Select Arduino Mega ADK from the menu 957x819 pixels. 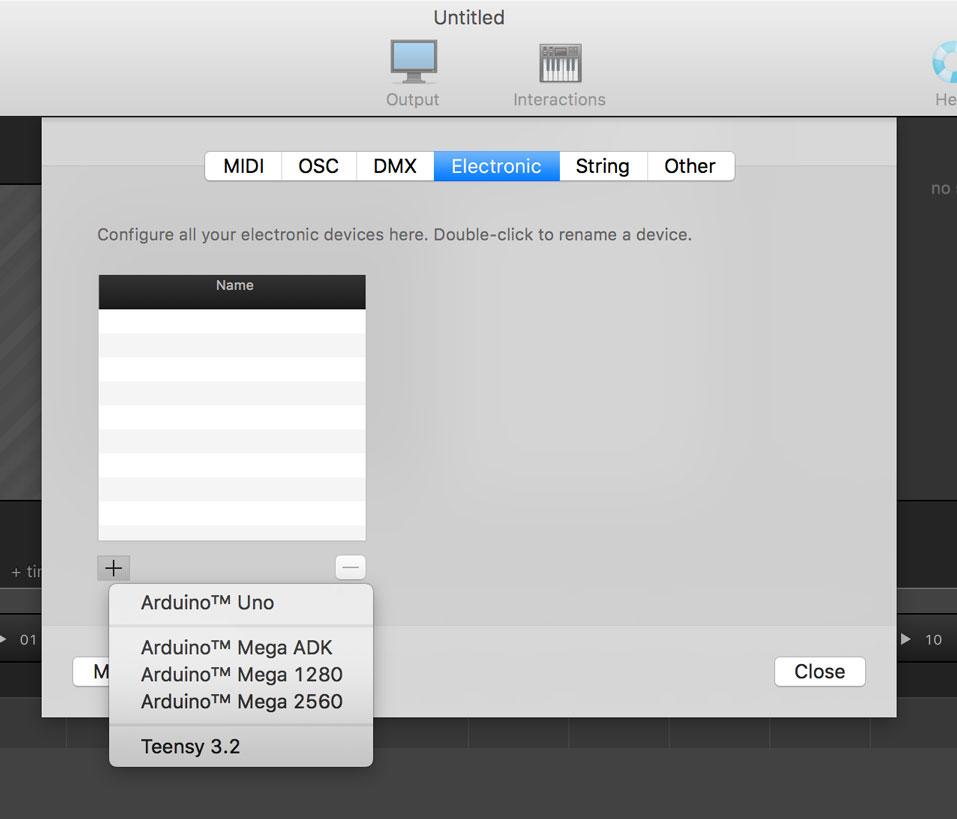236,648
